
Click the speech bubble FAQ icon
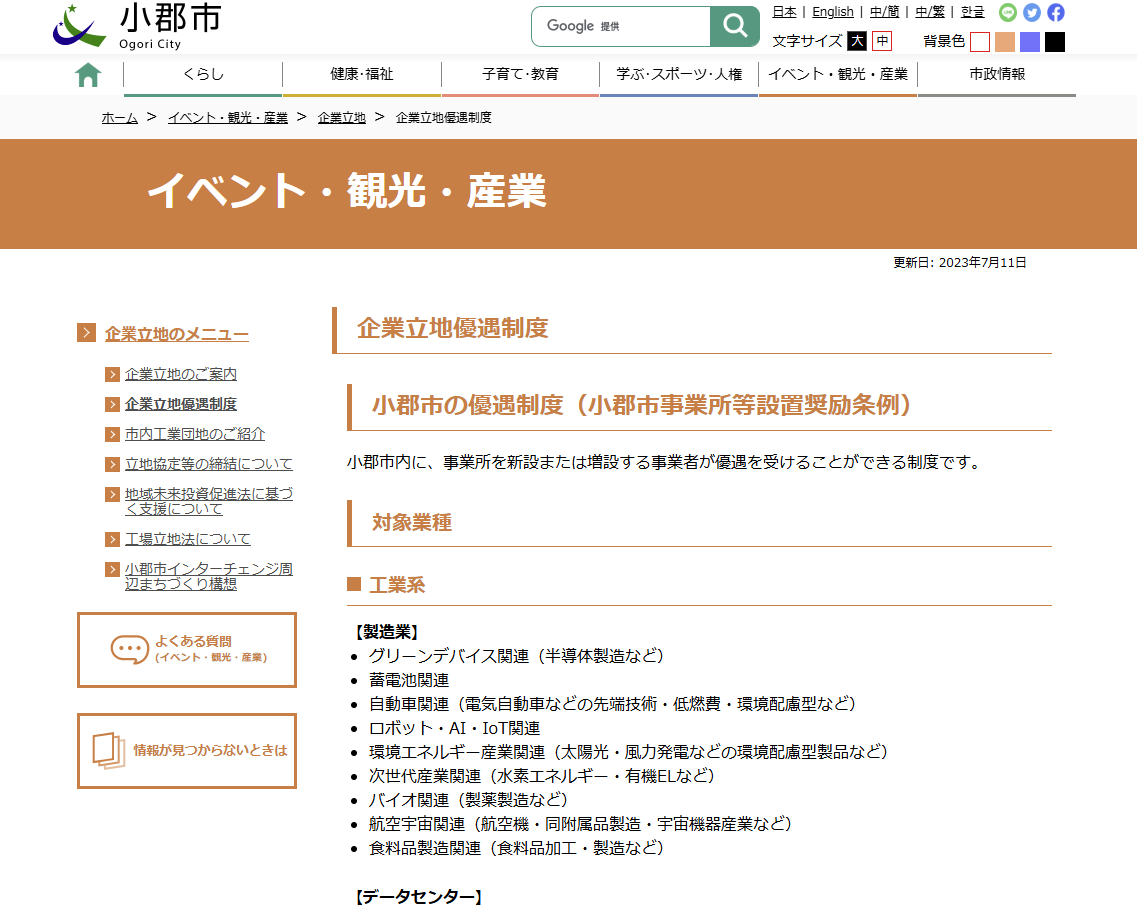click(130, 649)
